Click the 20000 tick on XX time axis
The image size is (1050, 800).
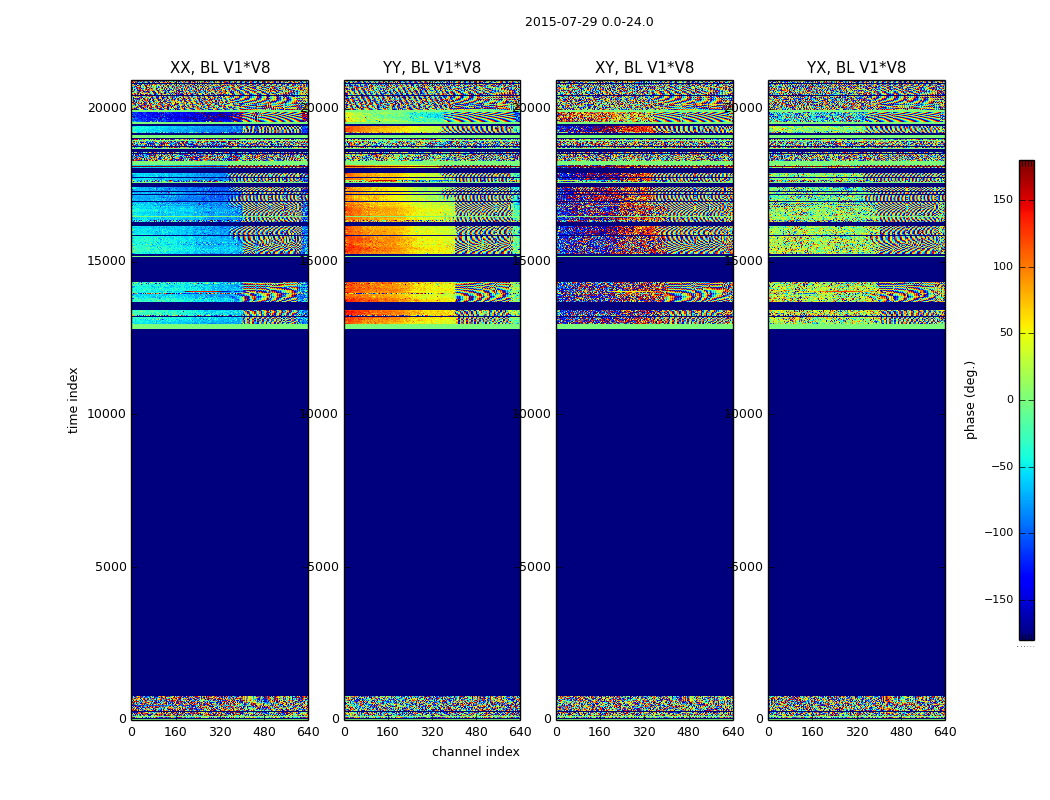tap(109, 108)
